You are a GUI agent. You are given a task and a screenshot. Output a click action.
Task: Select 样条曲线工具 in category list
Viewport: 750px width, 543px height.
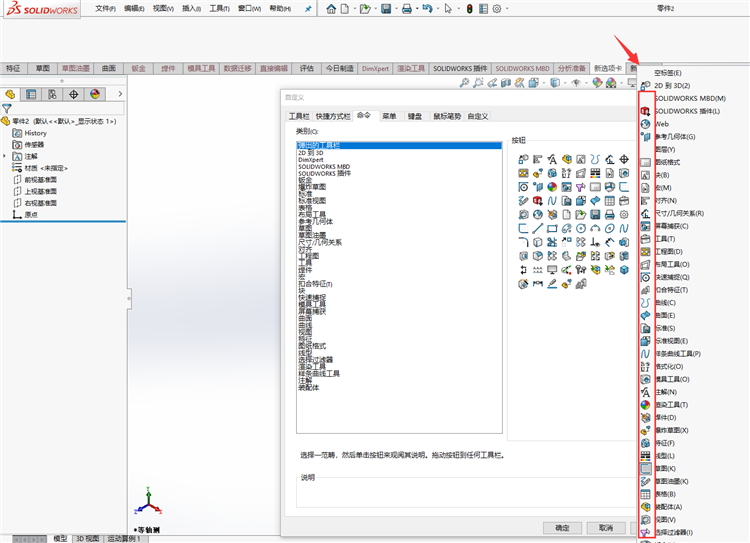(319, 373)
